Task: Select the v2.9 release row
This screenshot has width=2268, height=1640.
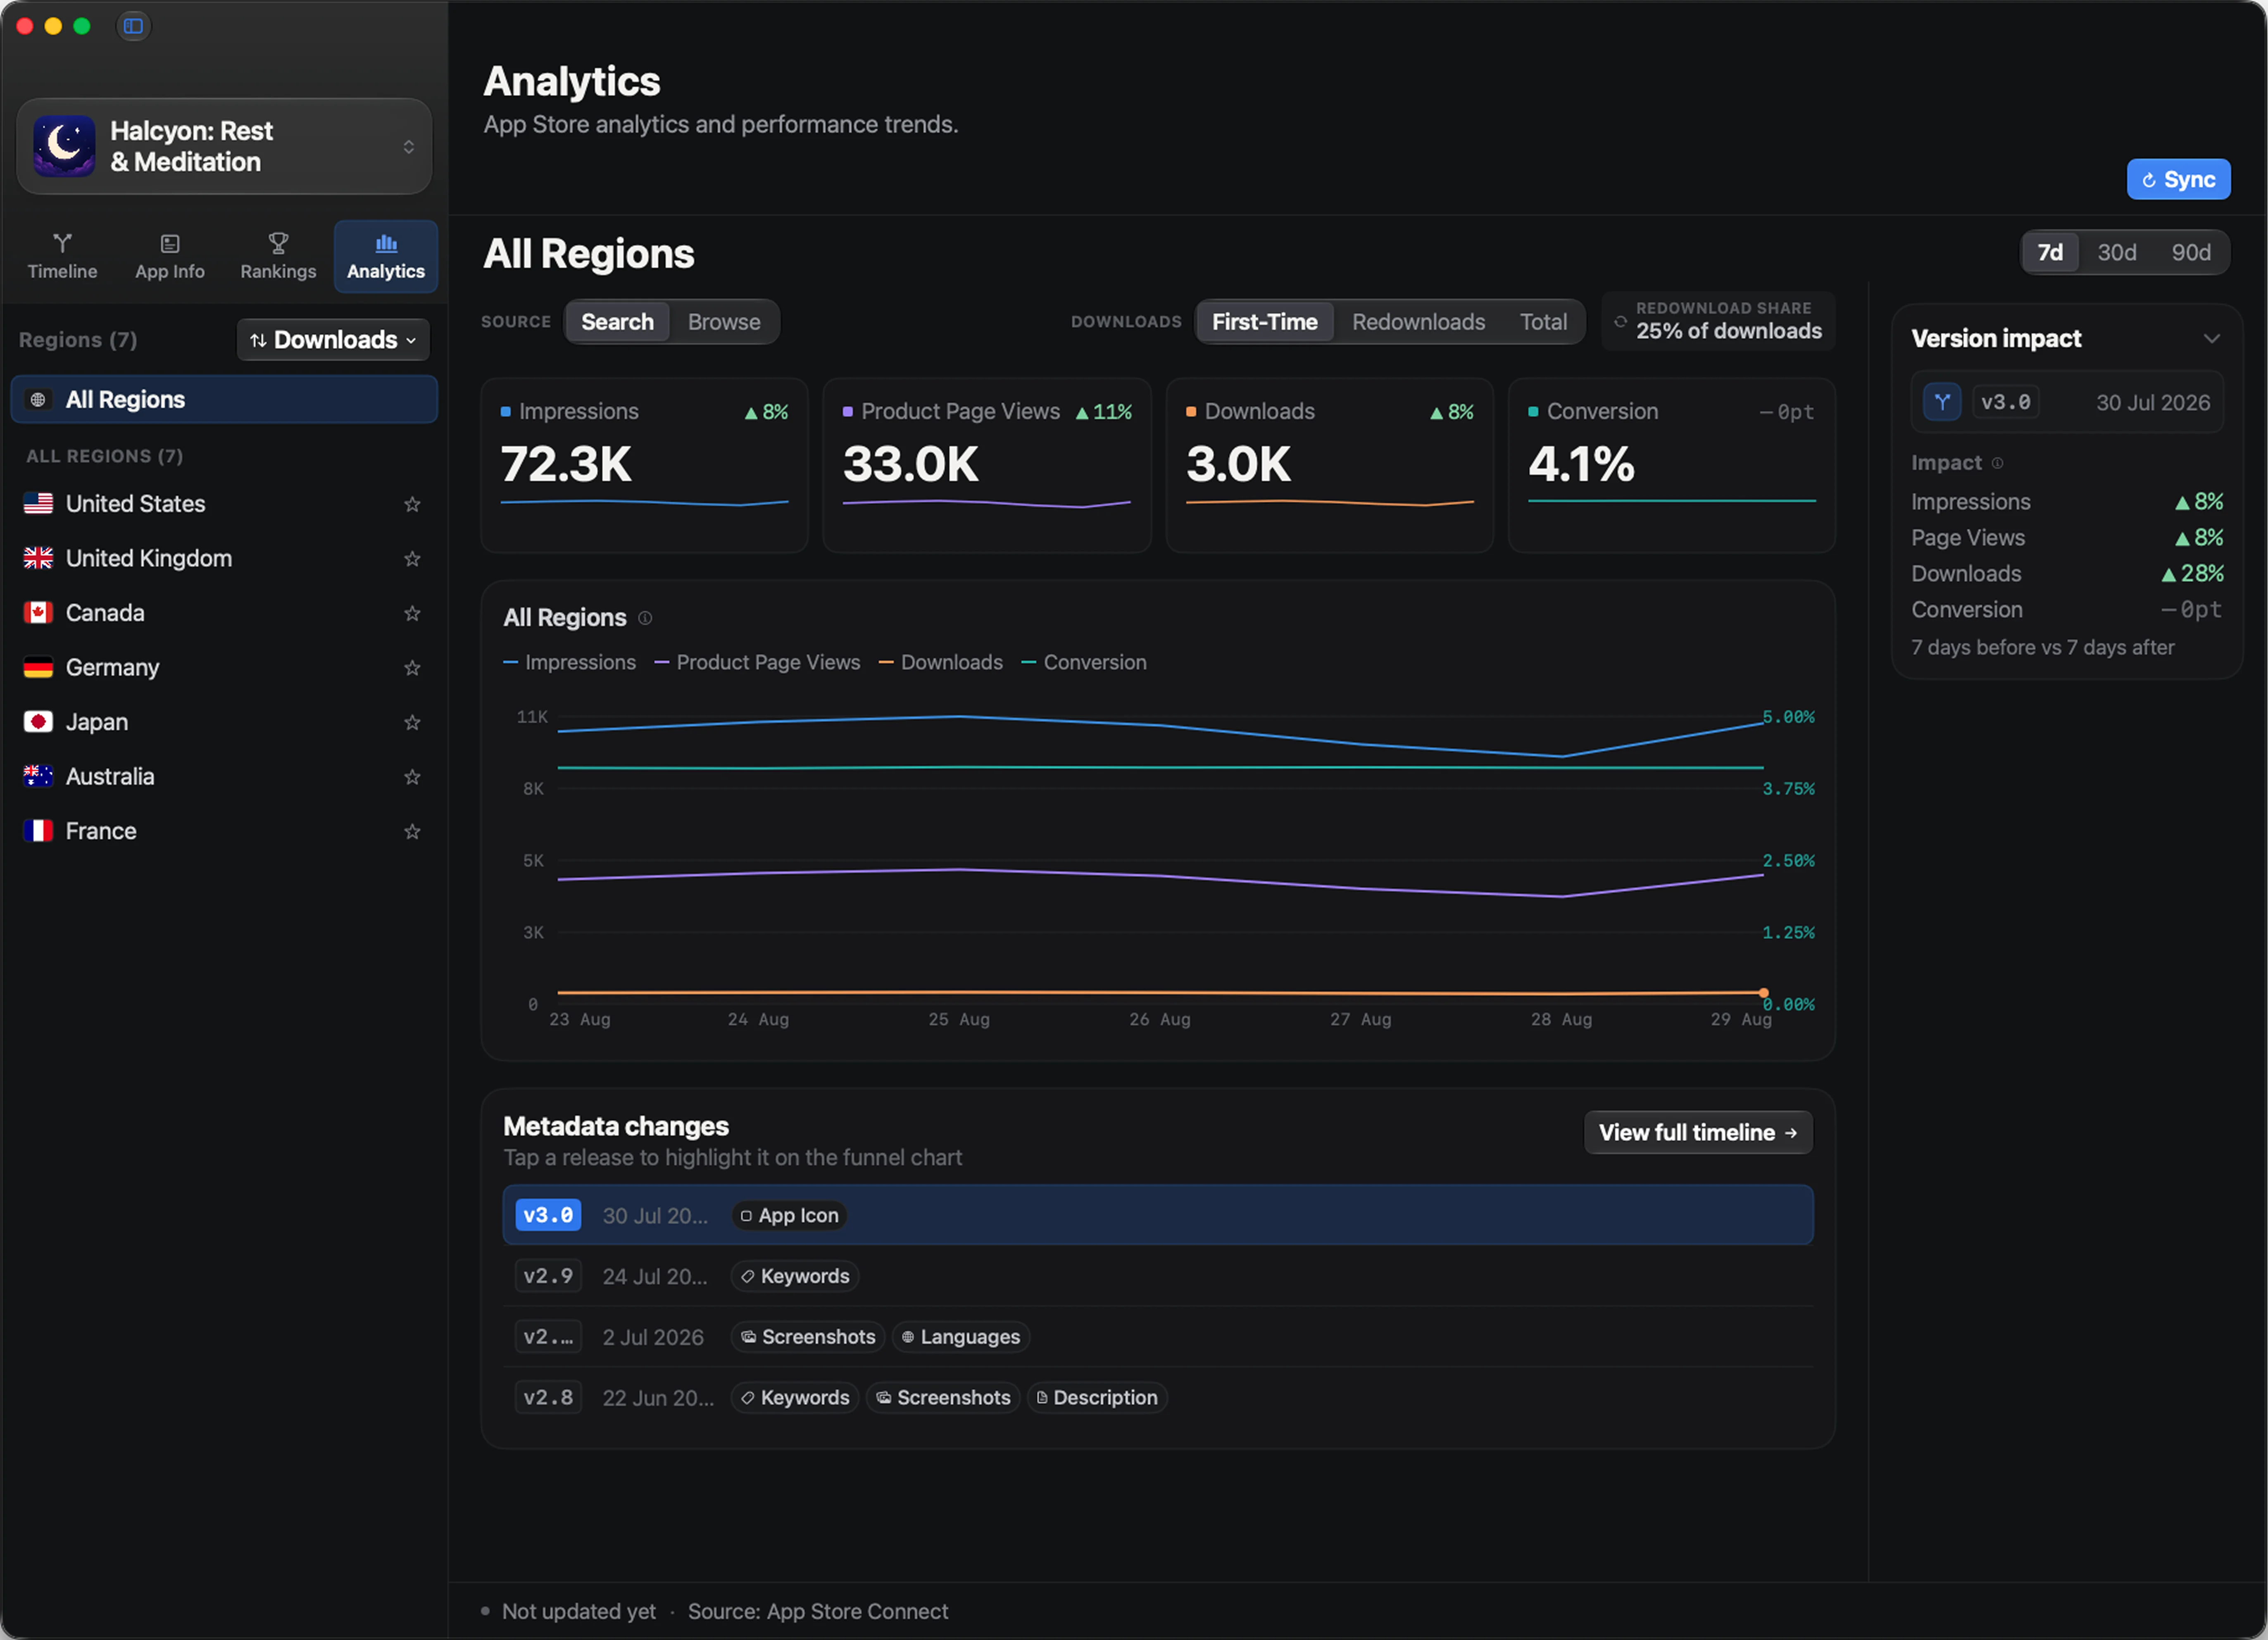Action: coord(1158,1277)
